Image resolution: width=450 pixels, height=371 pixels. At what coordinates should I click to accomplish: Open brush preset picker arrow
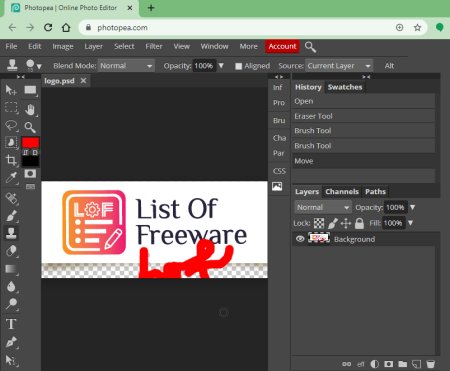(x=39, y=66)
